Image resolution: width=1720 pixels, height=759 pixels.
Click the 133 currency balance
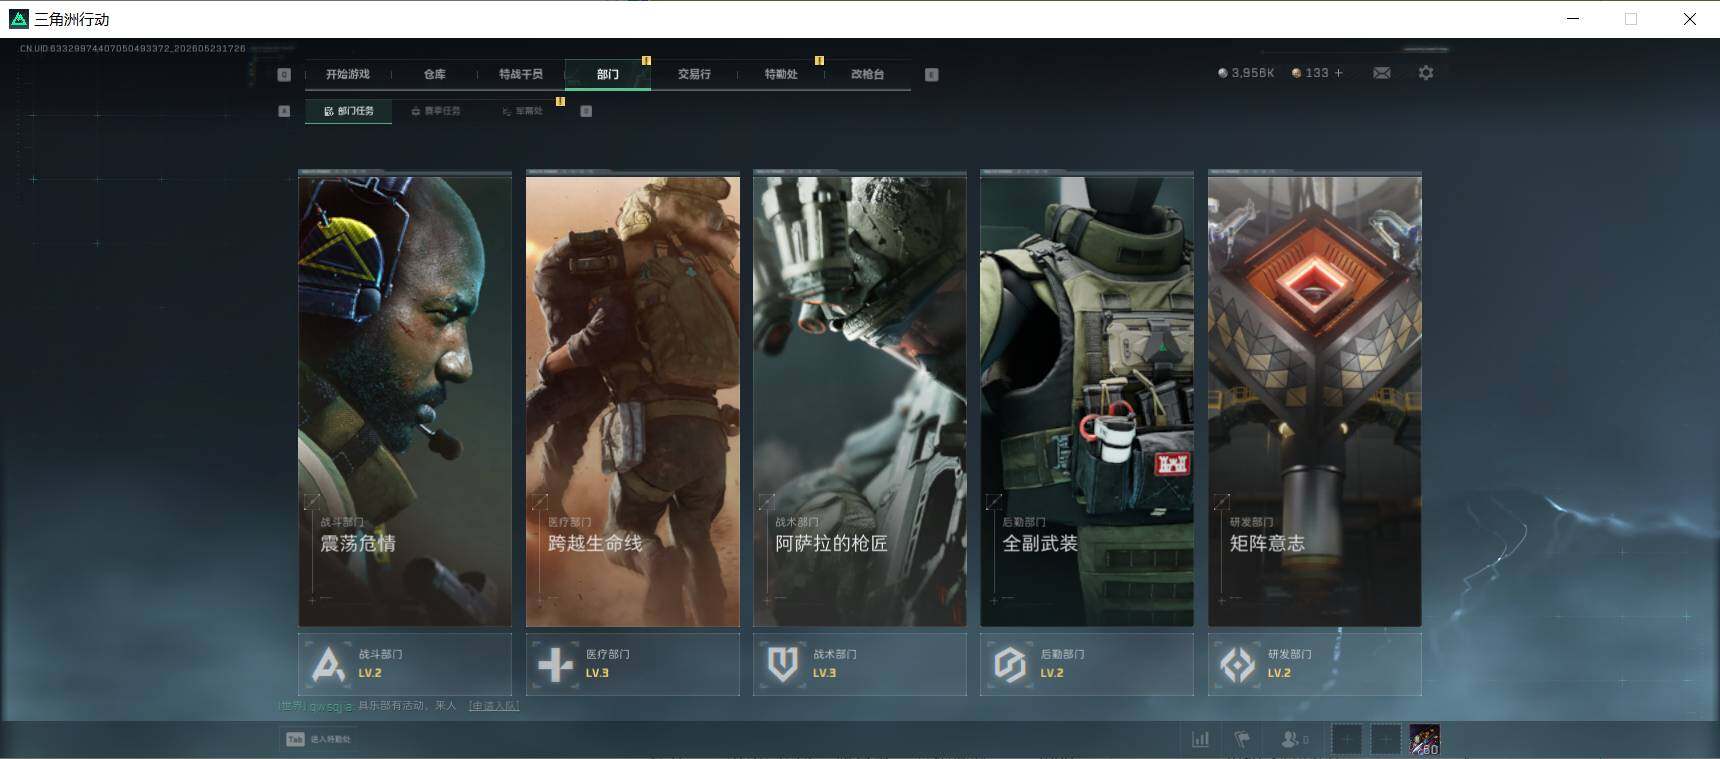tap(1310, 73)
